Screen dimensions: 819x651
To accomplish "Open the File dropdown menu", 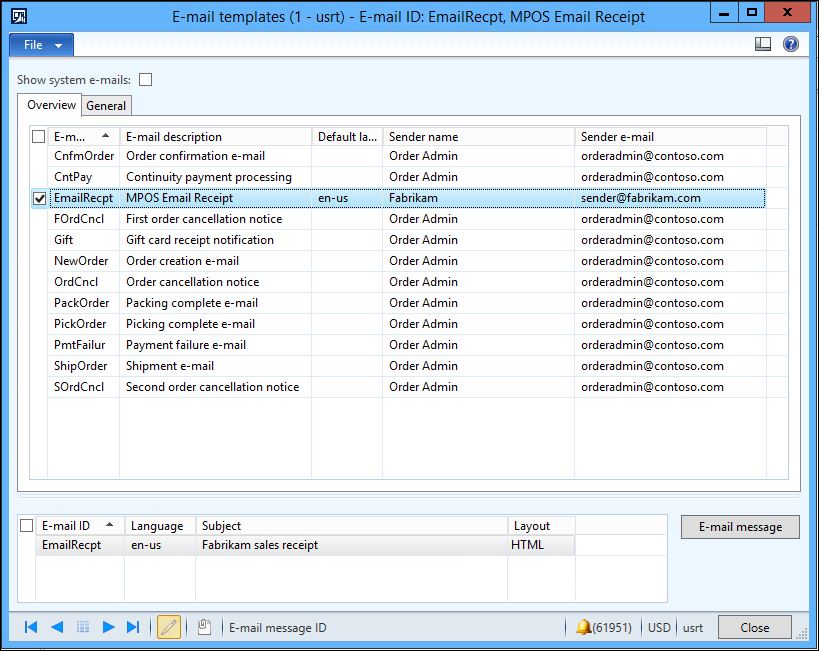I will point(41,45).
